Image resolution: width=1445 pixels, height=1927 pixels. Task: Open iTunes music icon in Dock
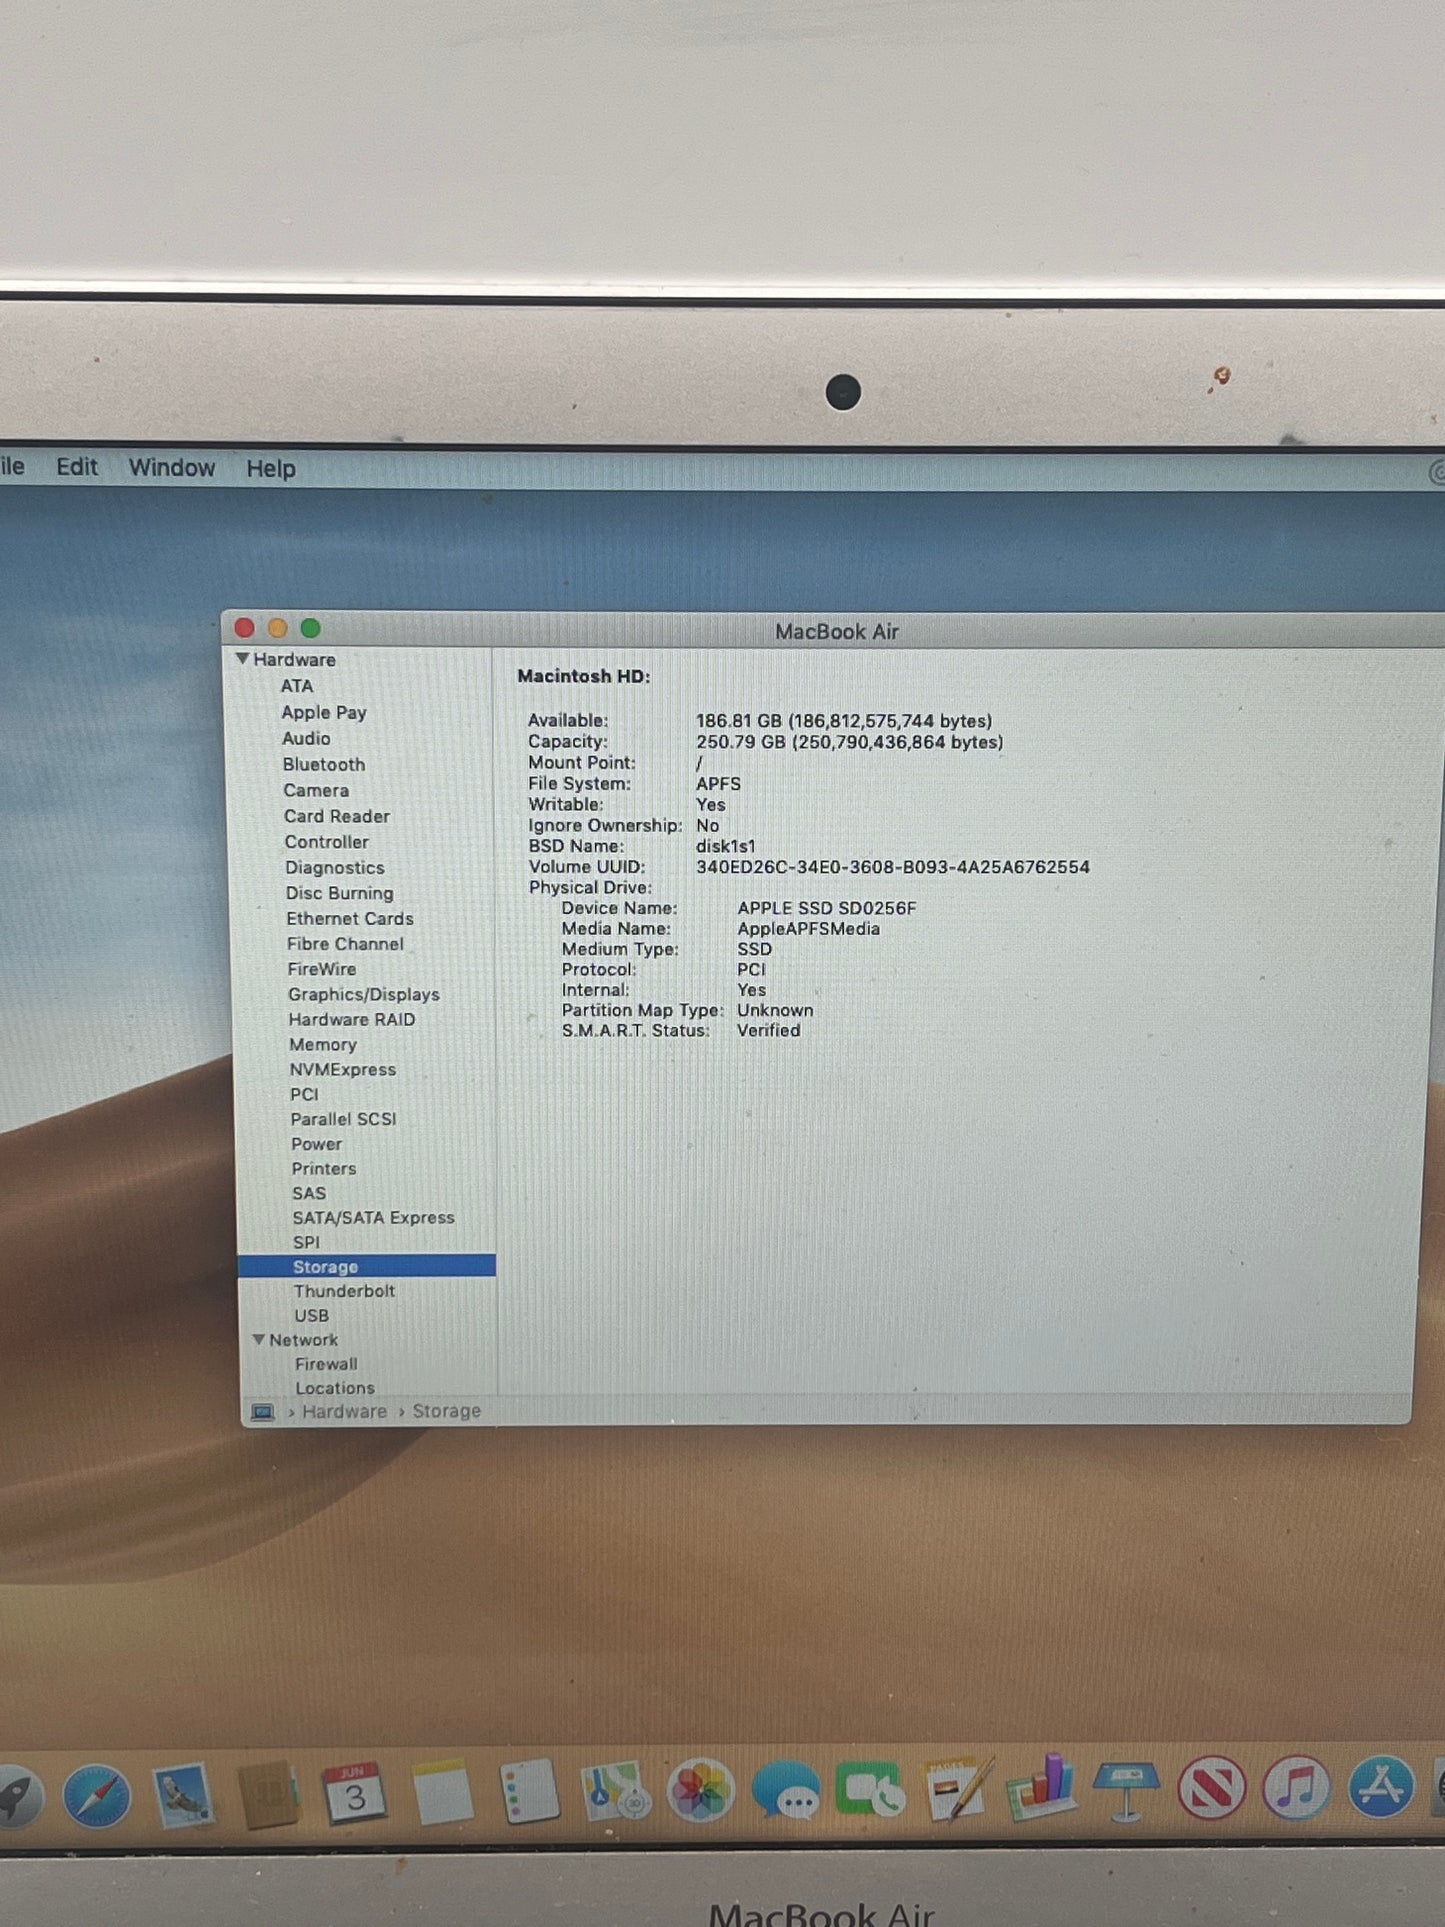click(x=1297, y=1786)
